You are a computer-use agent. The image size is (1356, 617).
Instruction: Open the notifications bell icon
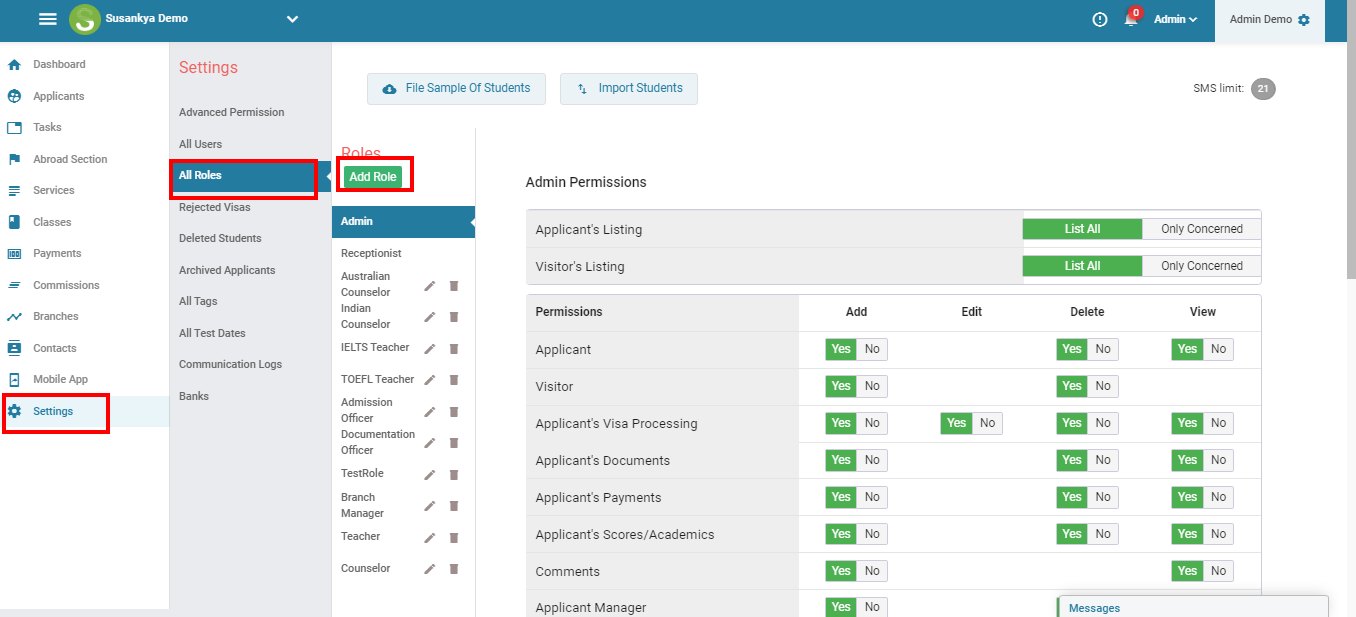(x=1131, y=19)
